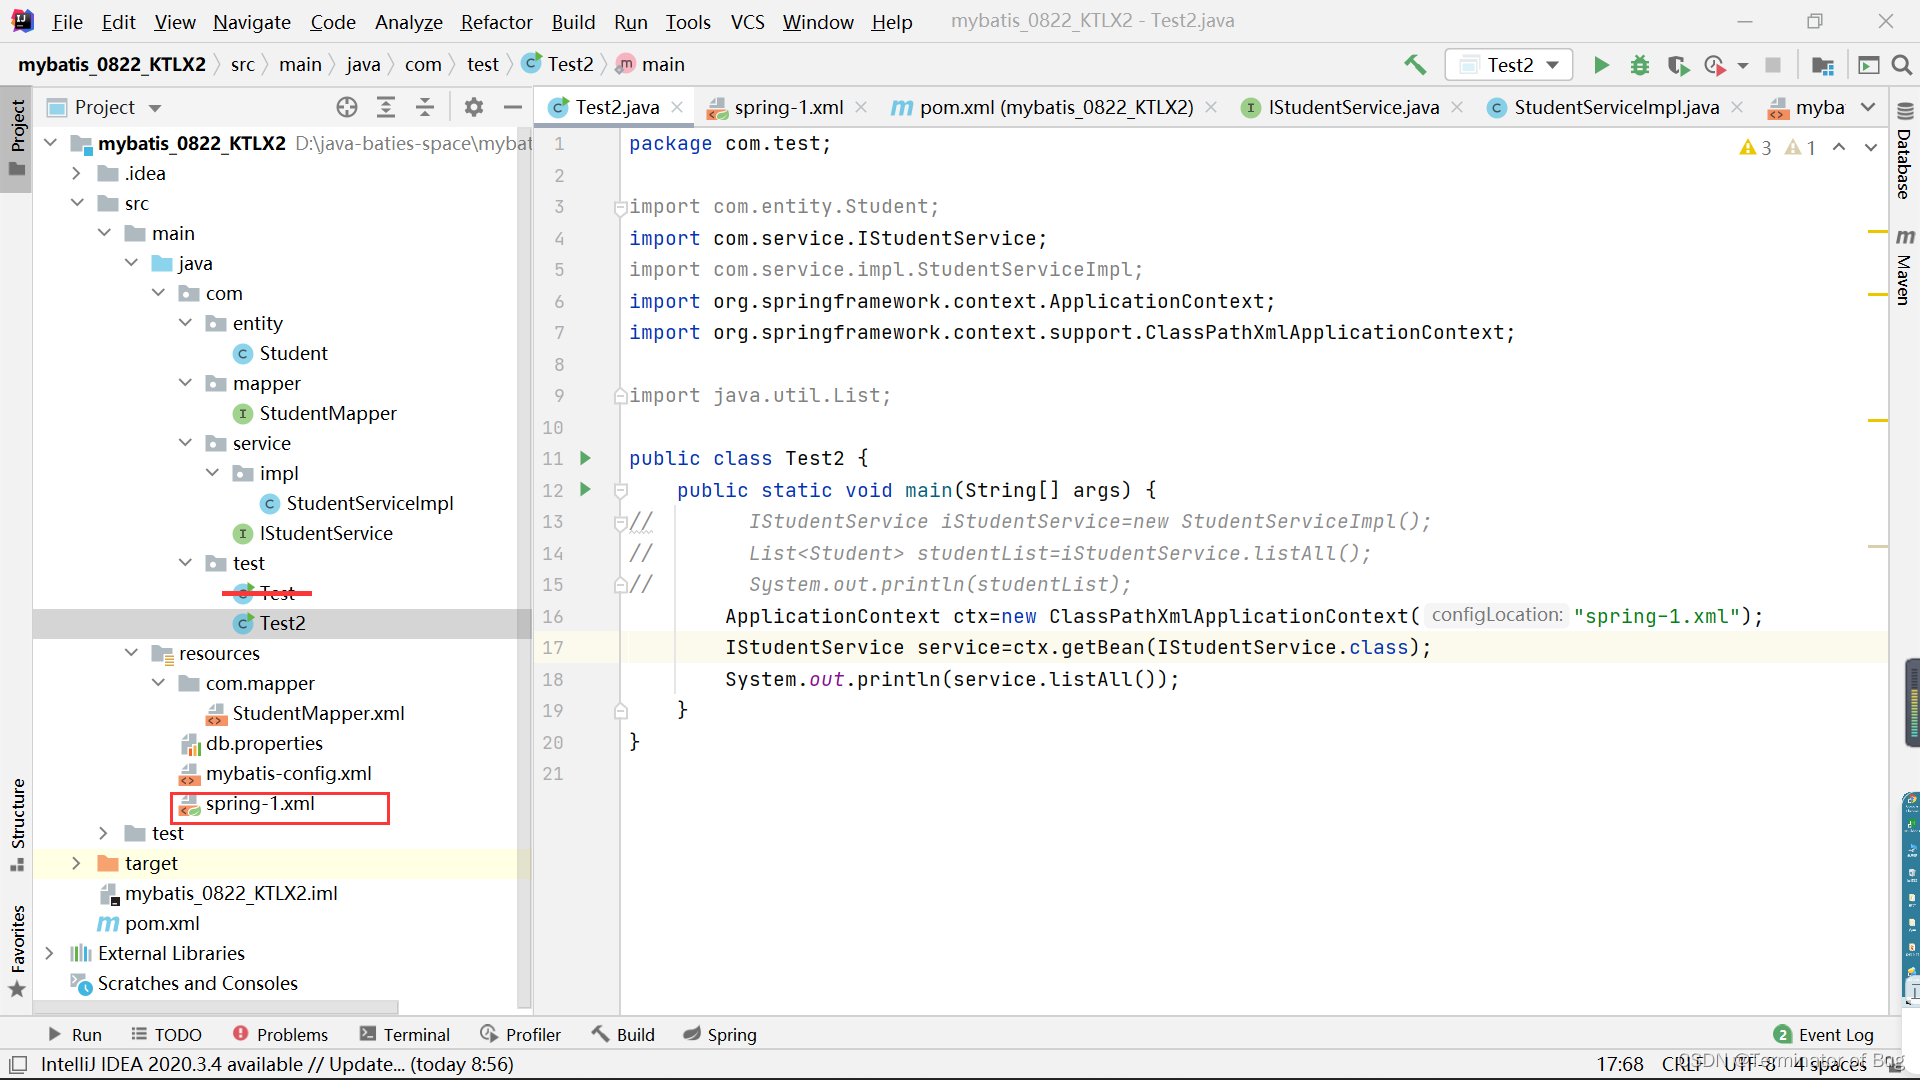Expand the target folder
Screen dimensions: 1920x1080
point(77,863)
